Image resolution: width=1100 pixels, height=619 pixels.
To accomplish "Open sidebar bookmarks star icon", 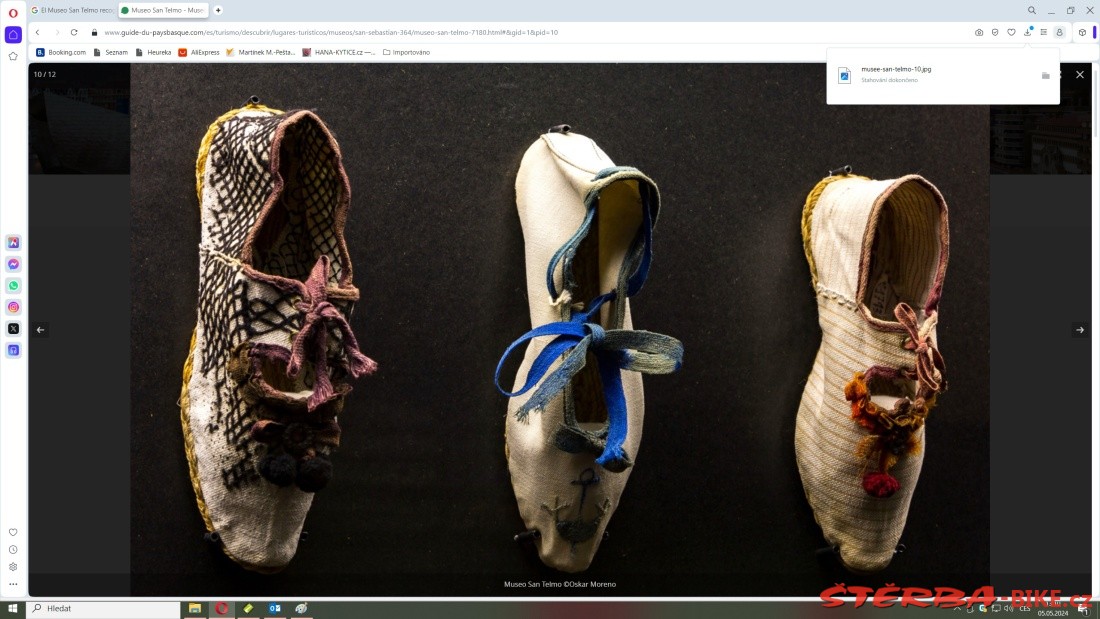I will point(13,56).
